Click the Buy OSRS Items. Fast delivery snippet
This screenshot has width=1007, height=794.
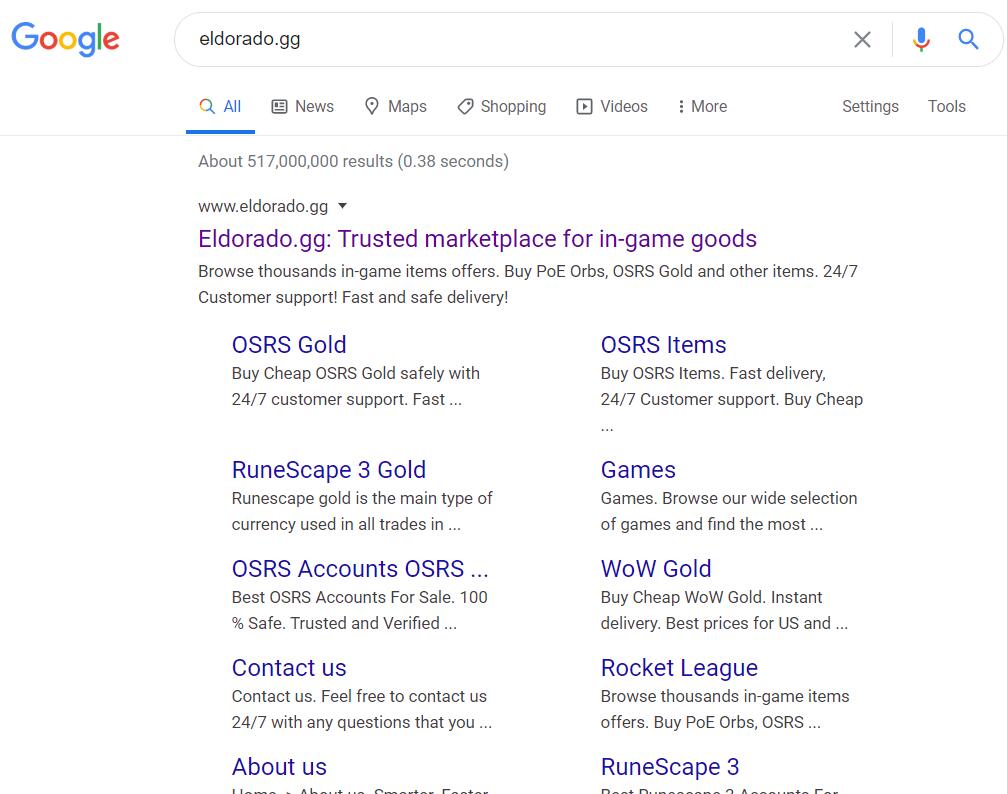click(731, 398)
